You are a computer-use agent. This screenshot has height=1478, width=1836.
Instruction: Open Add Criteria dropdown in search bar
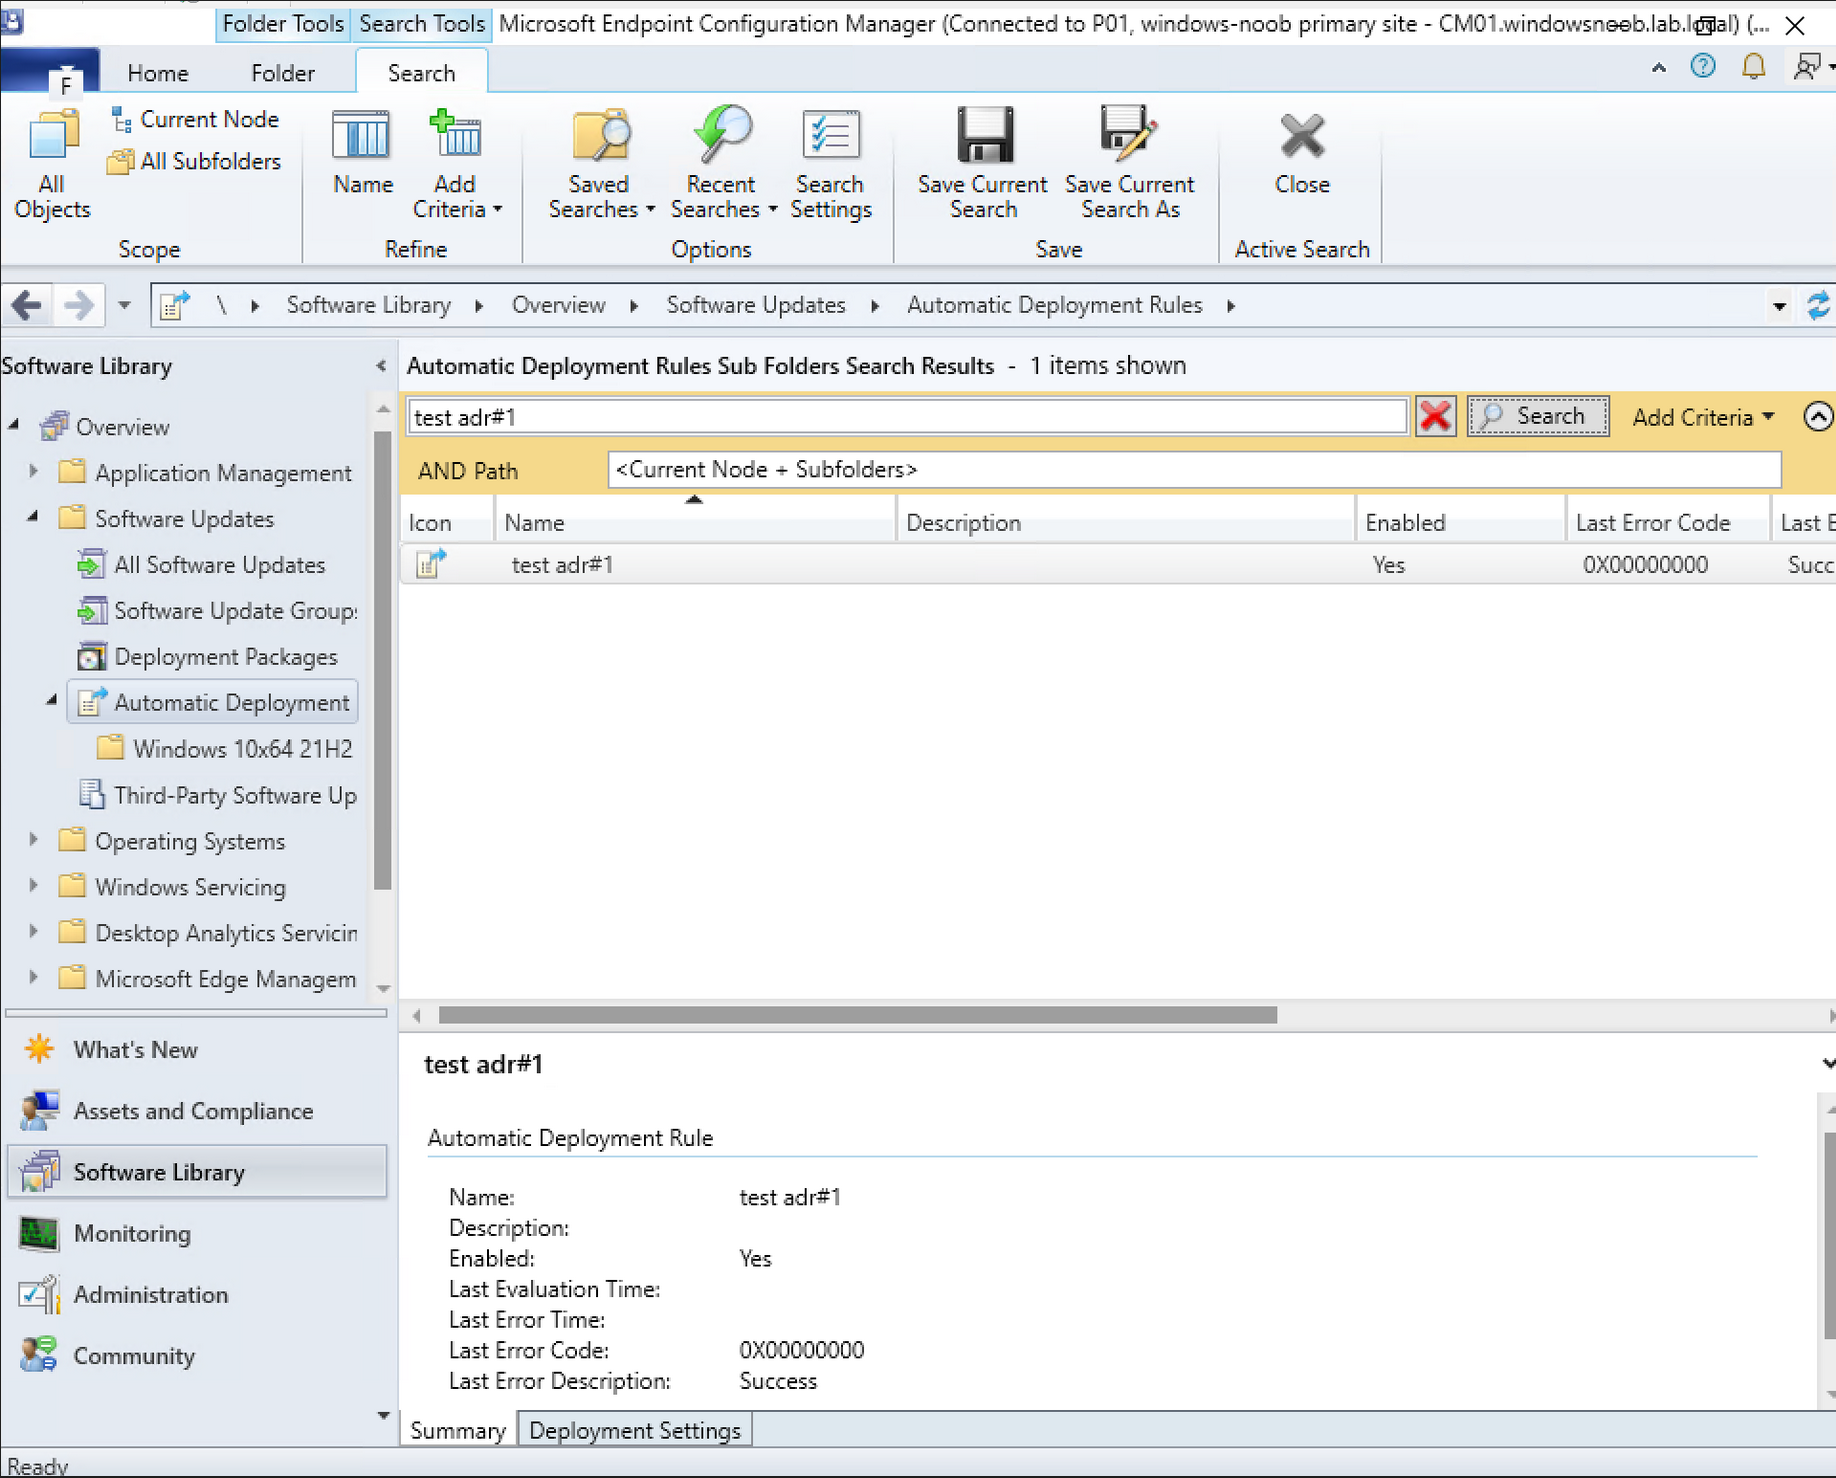point(1703,417)
